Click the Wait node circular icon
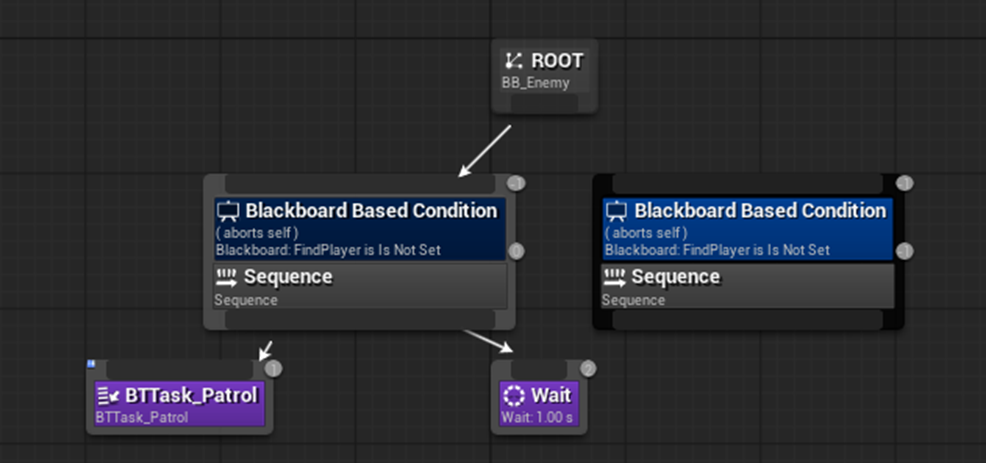Viewport: 986px width, 463px height. pyautogui.click(x=514, y=395)
